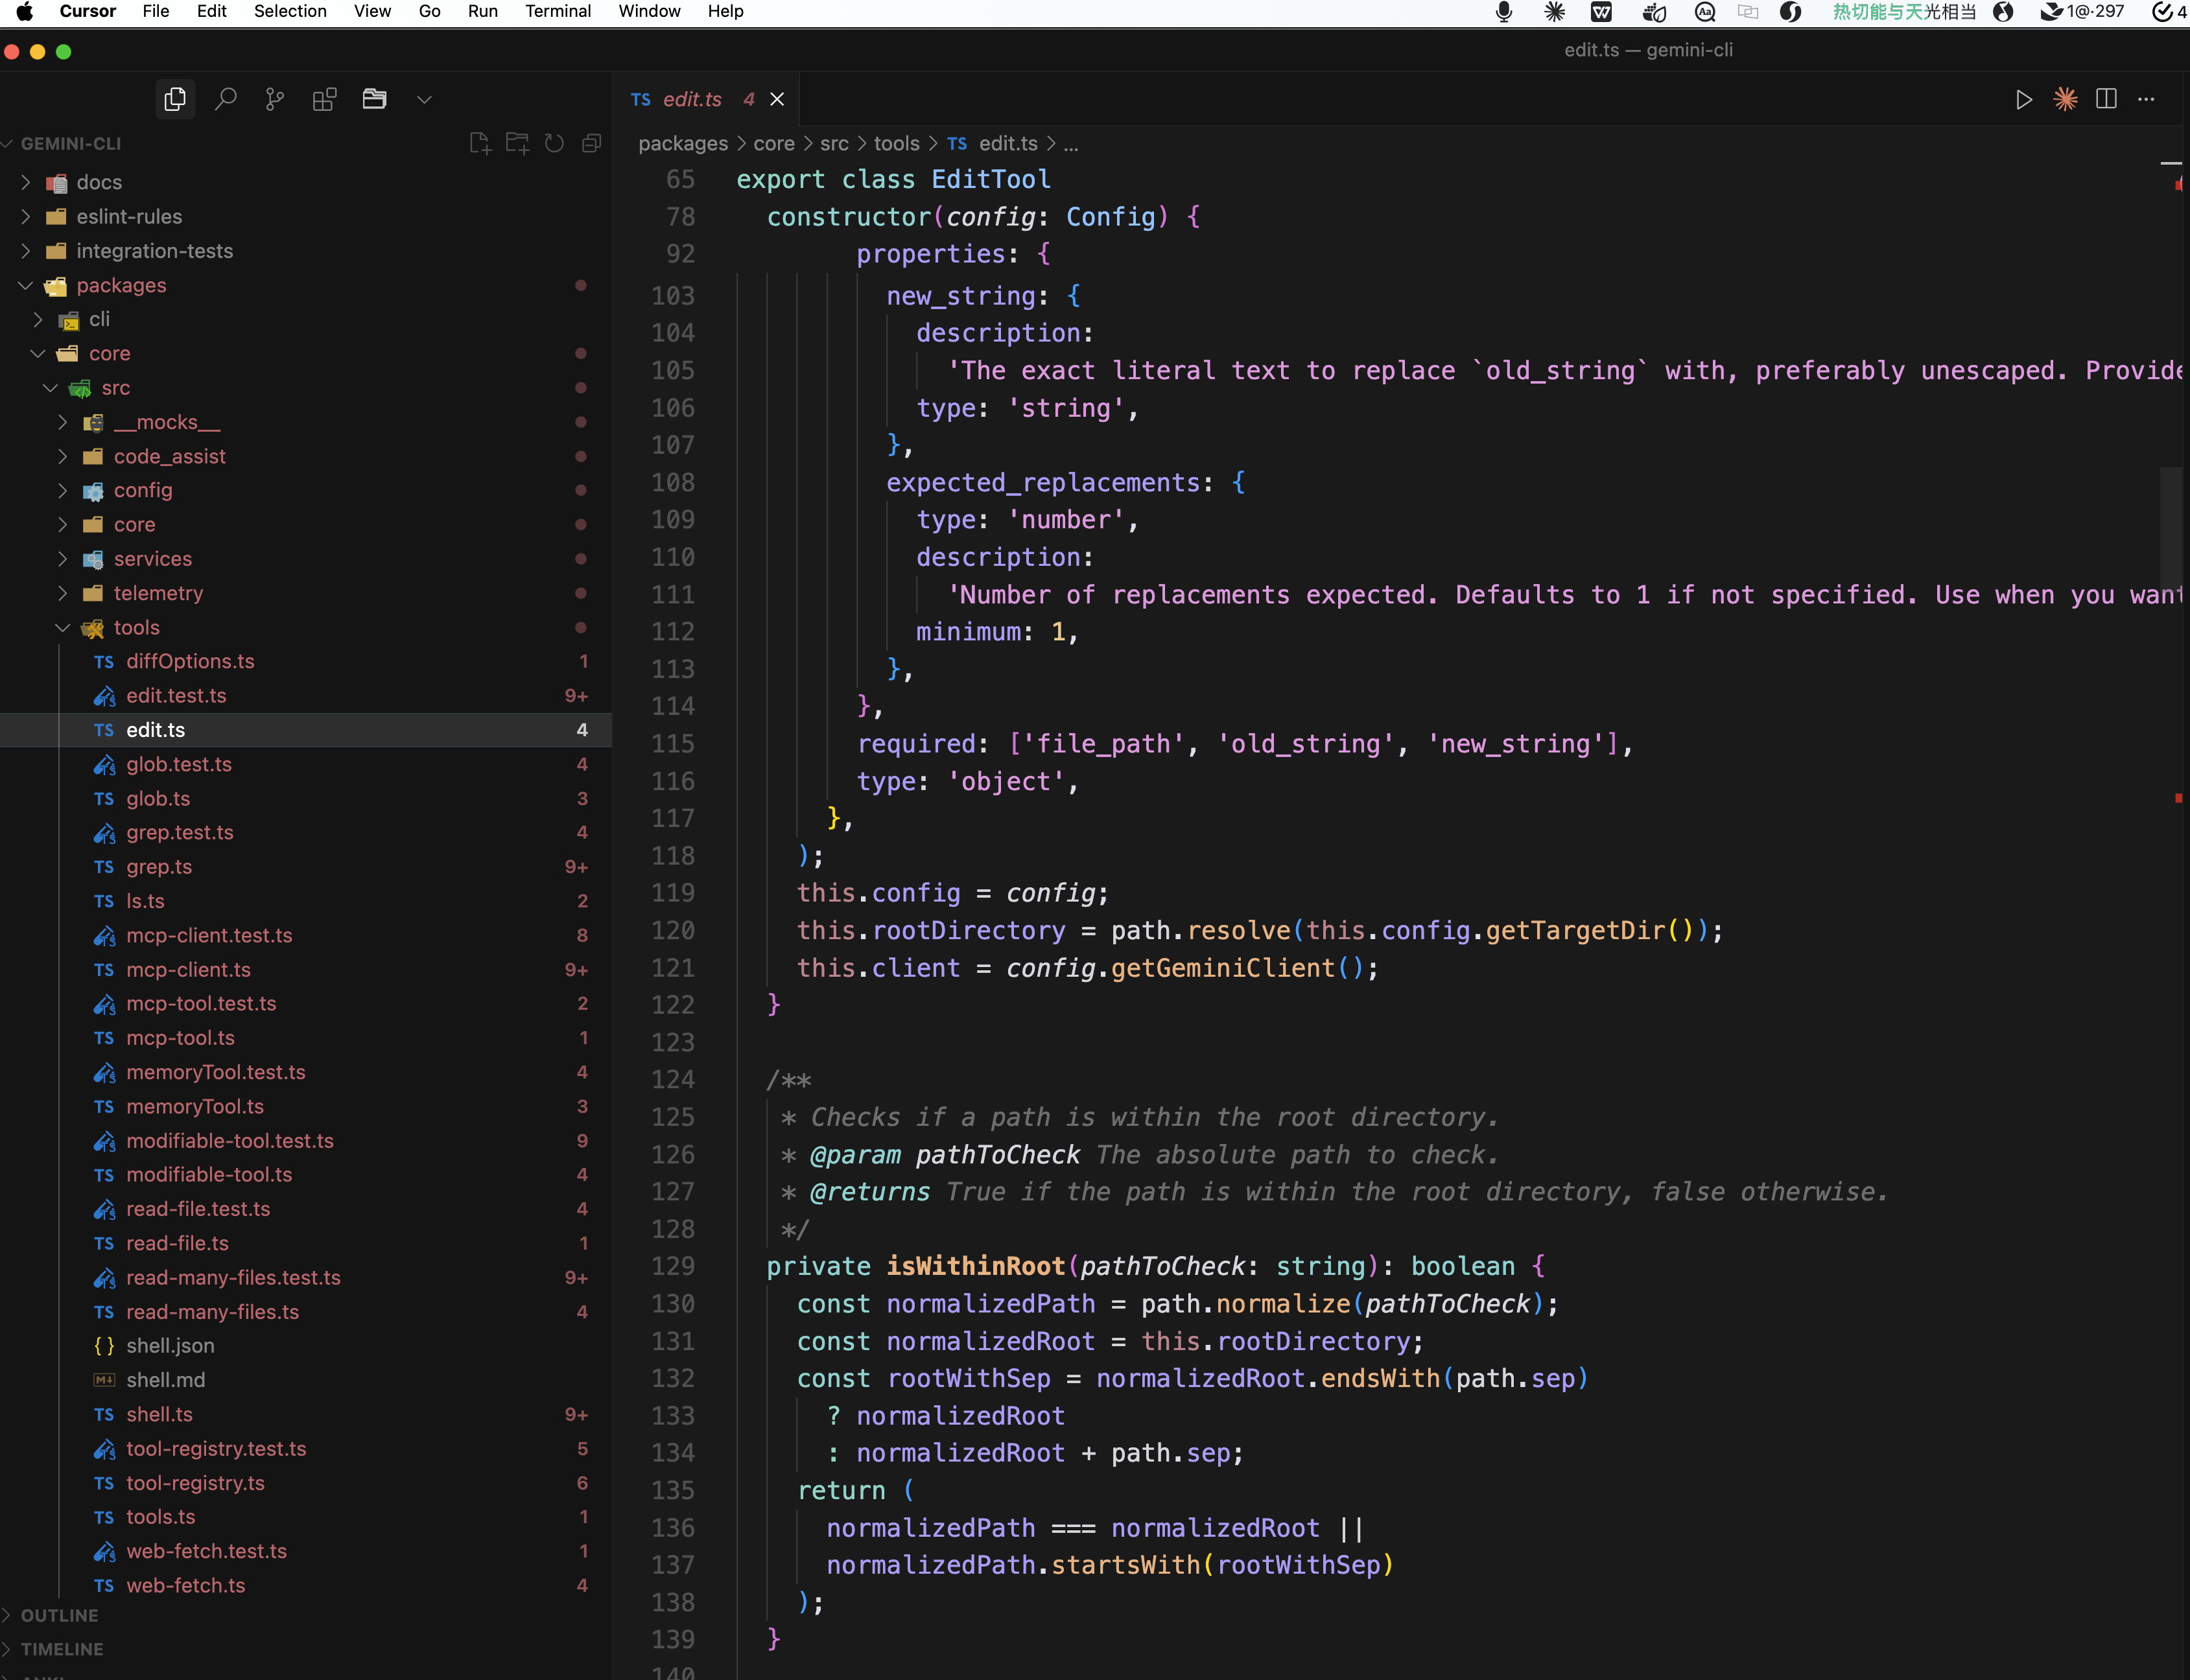2190x1680 pixels.
Task: Open the Terminal menu
Action: pyautogui.click(x=557, y=11)
